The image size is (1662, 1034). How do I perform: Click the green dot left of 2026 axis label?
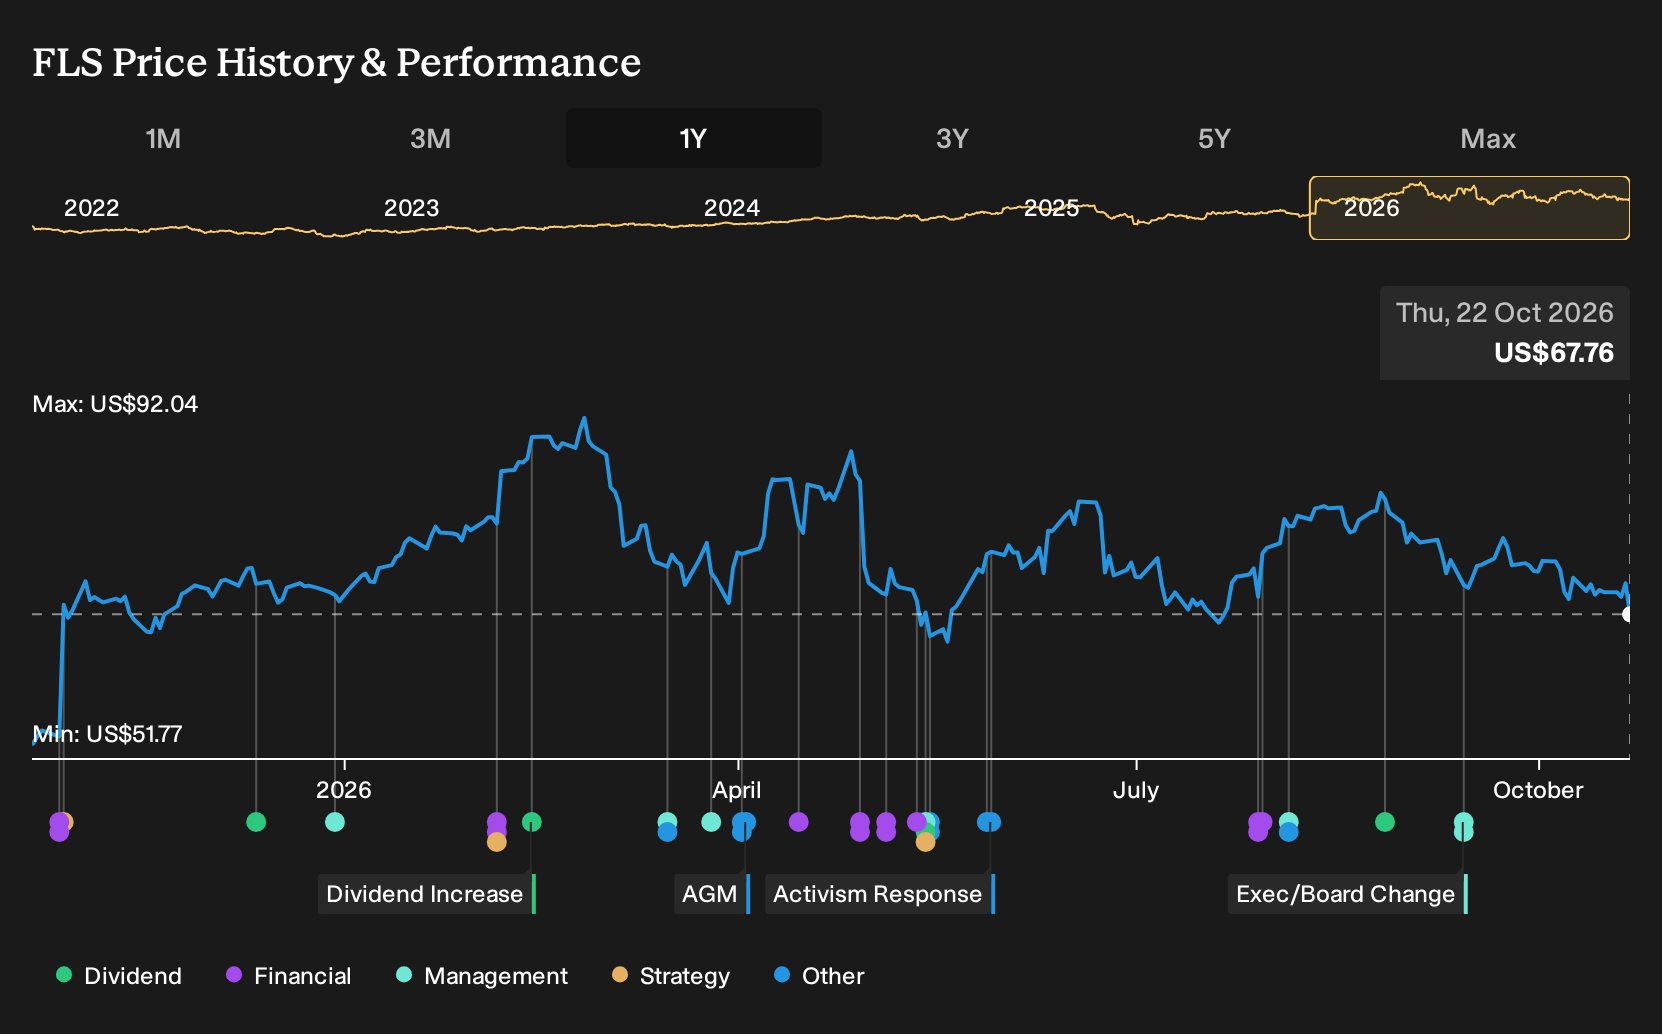(x=256, y=822)
